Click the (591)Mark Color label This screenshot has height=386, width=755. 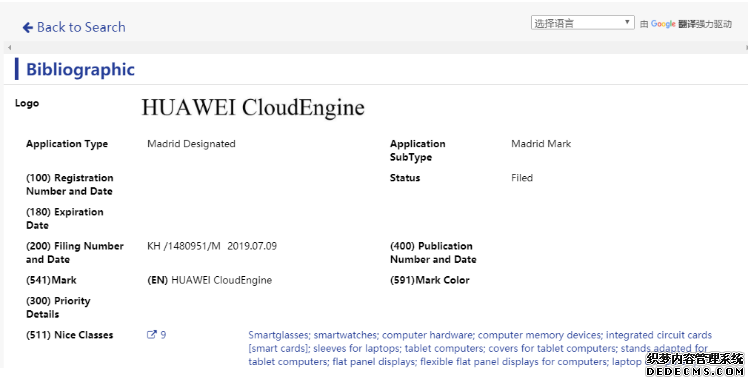430,280
